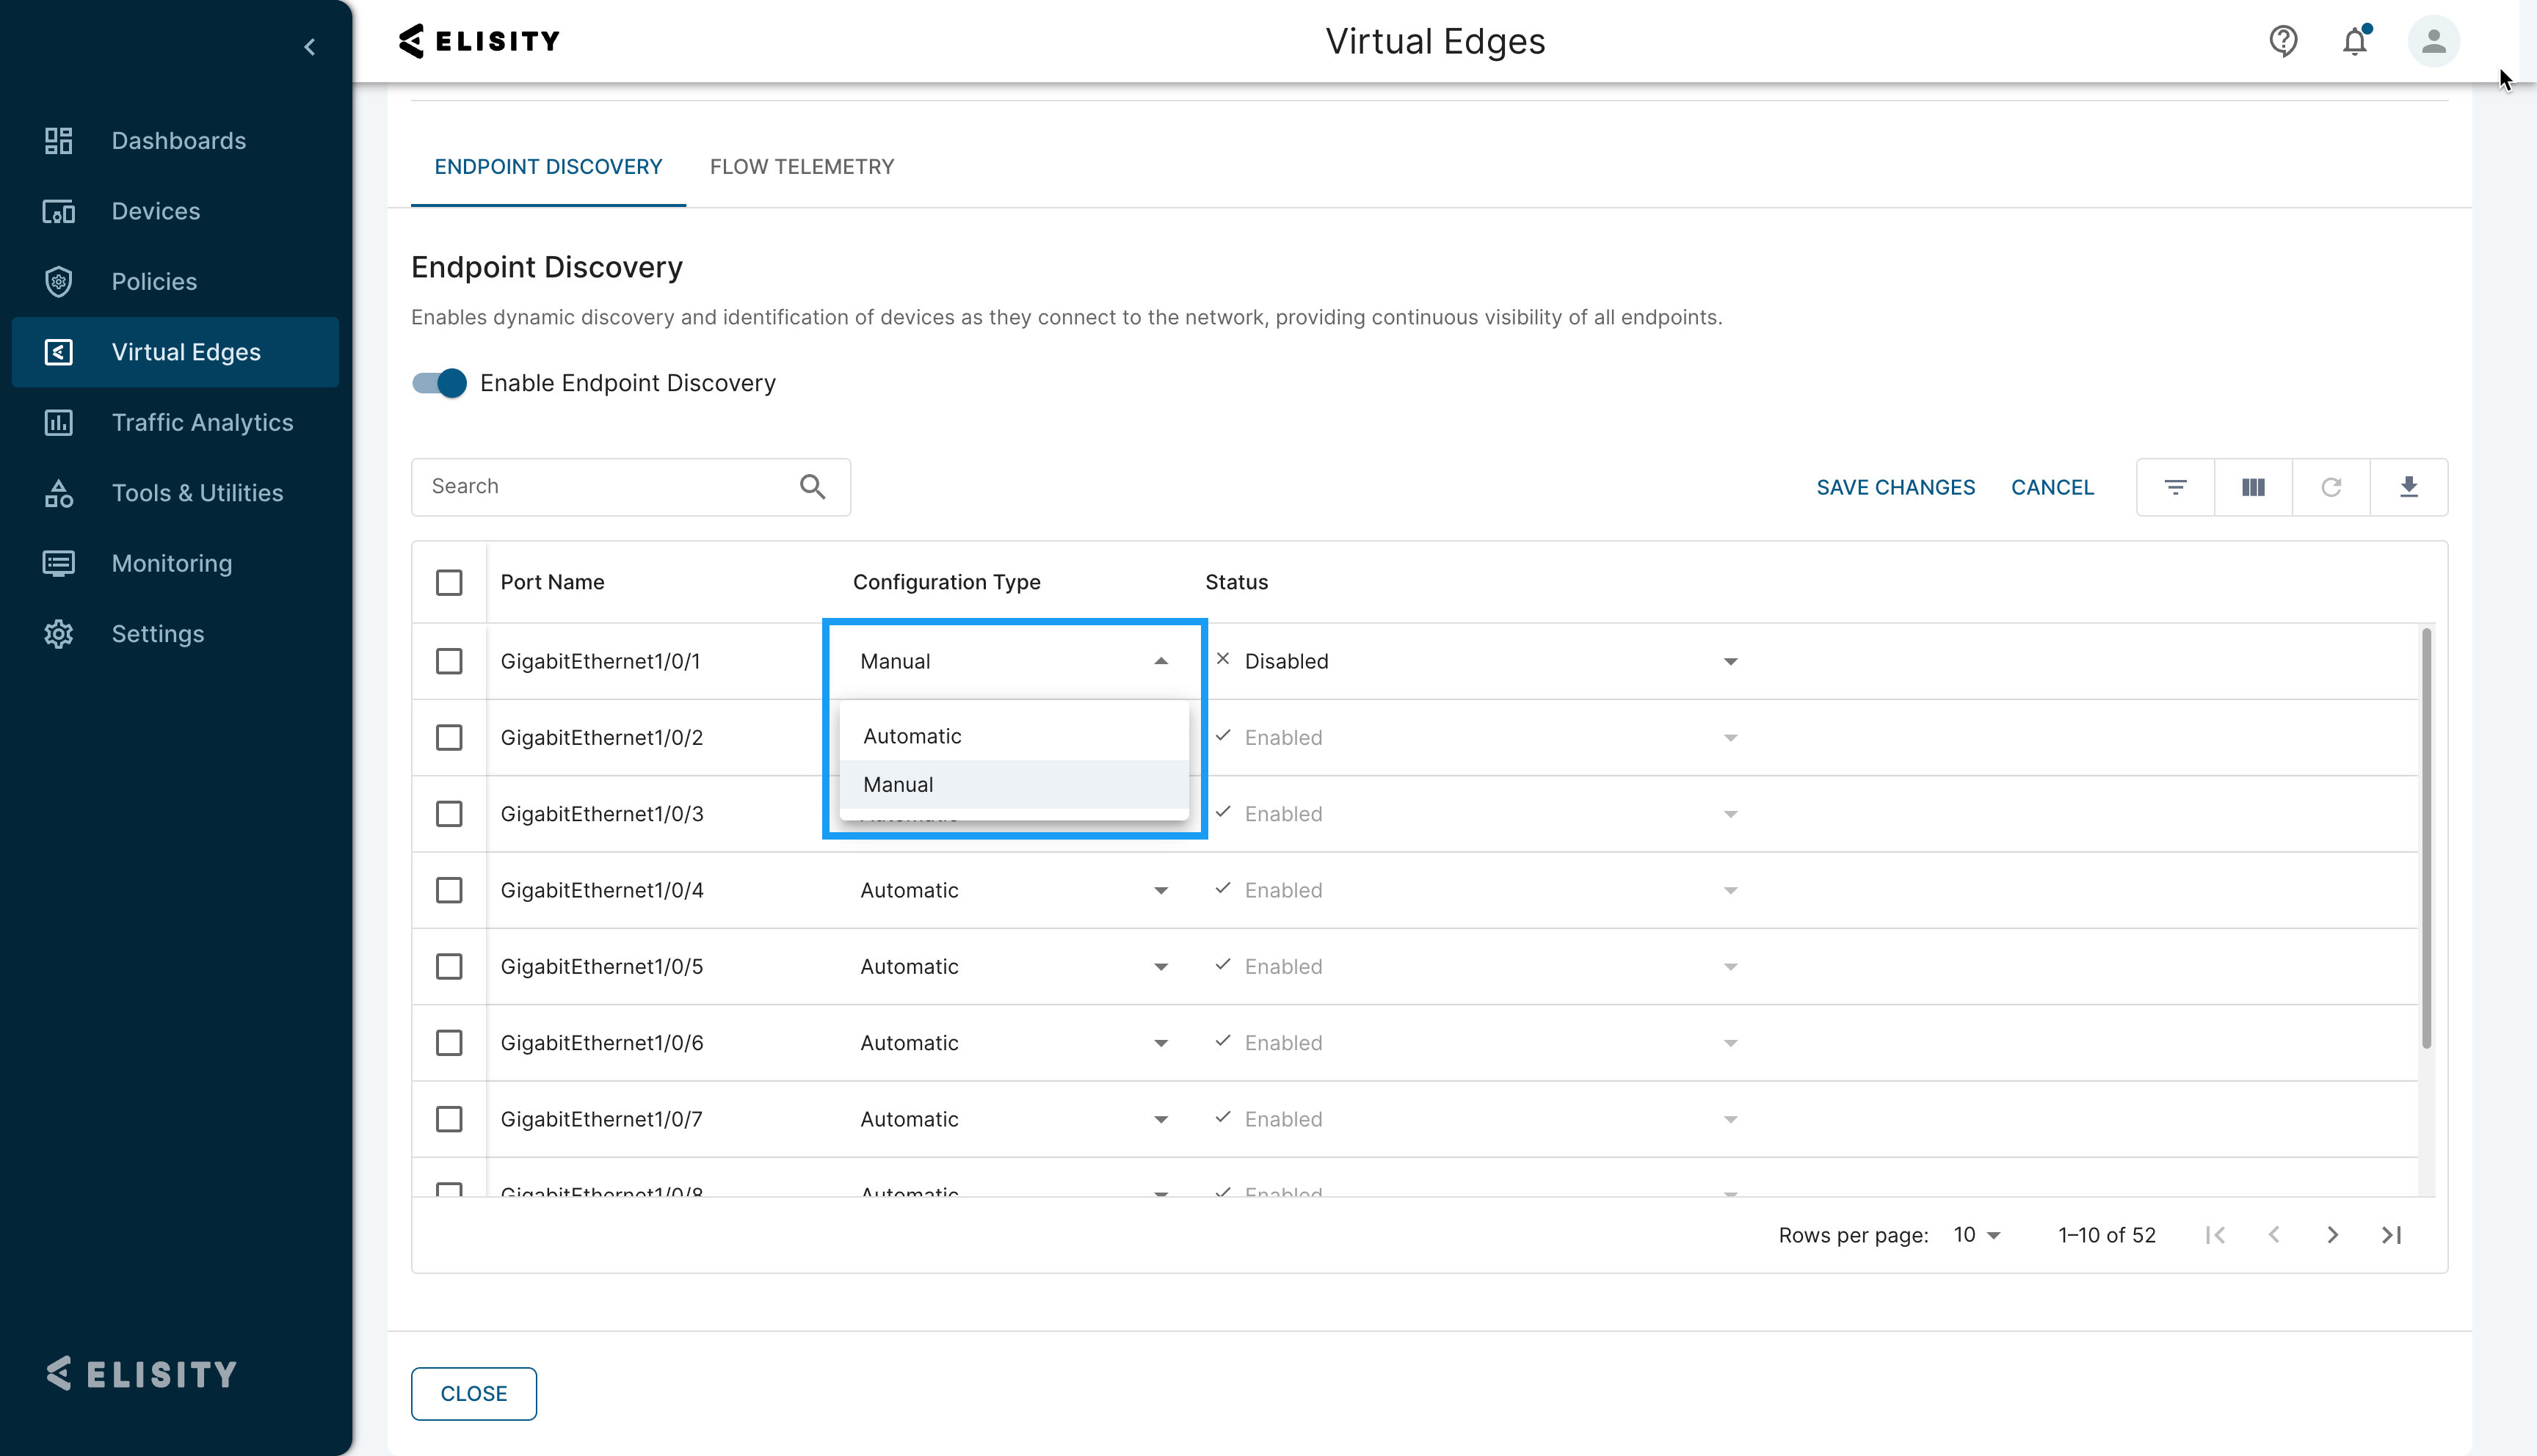
Task: Click the user profile avatar
Action: coord(2433,41)
